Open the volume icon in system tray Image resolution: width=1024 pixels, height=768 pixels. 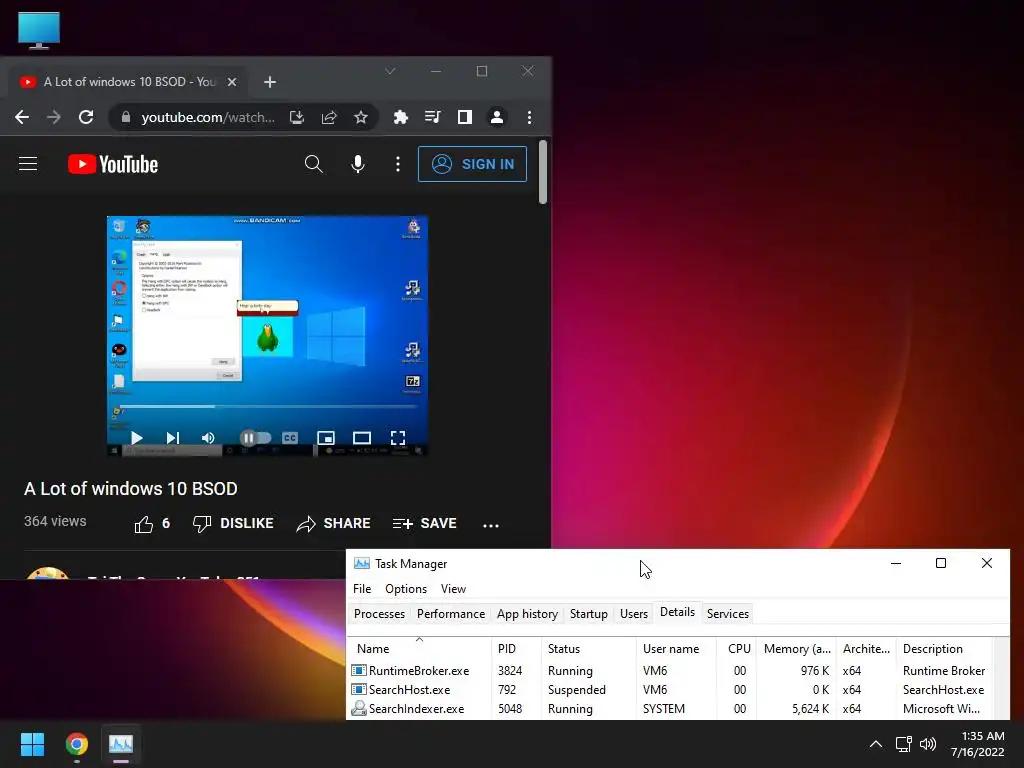(x=927, y=744)
